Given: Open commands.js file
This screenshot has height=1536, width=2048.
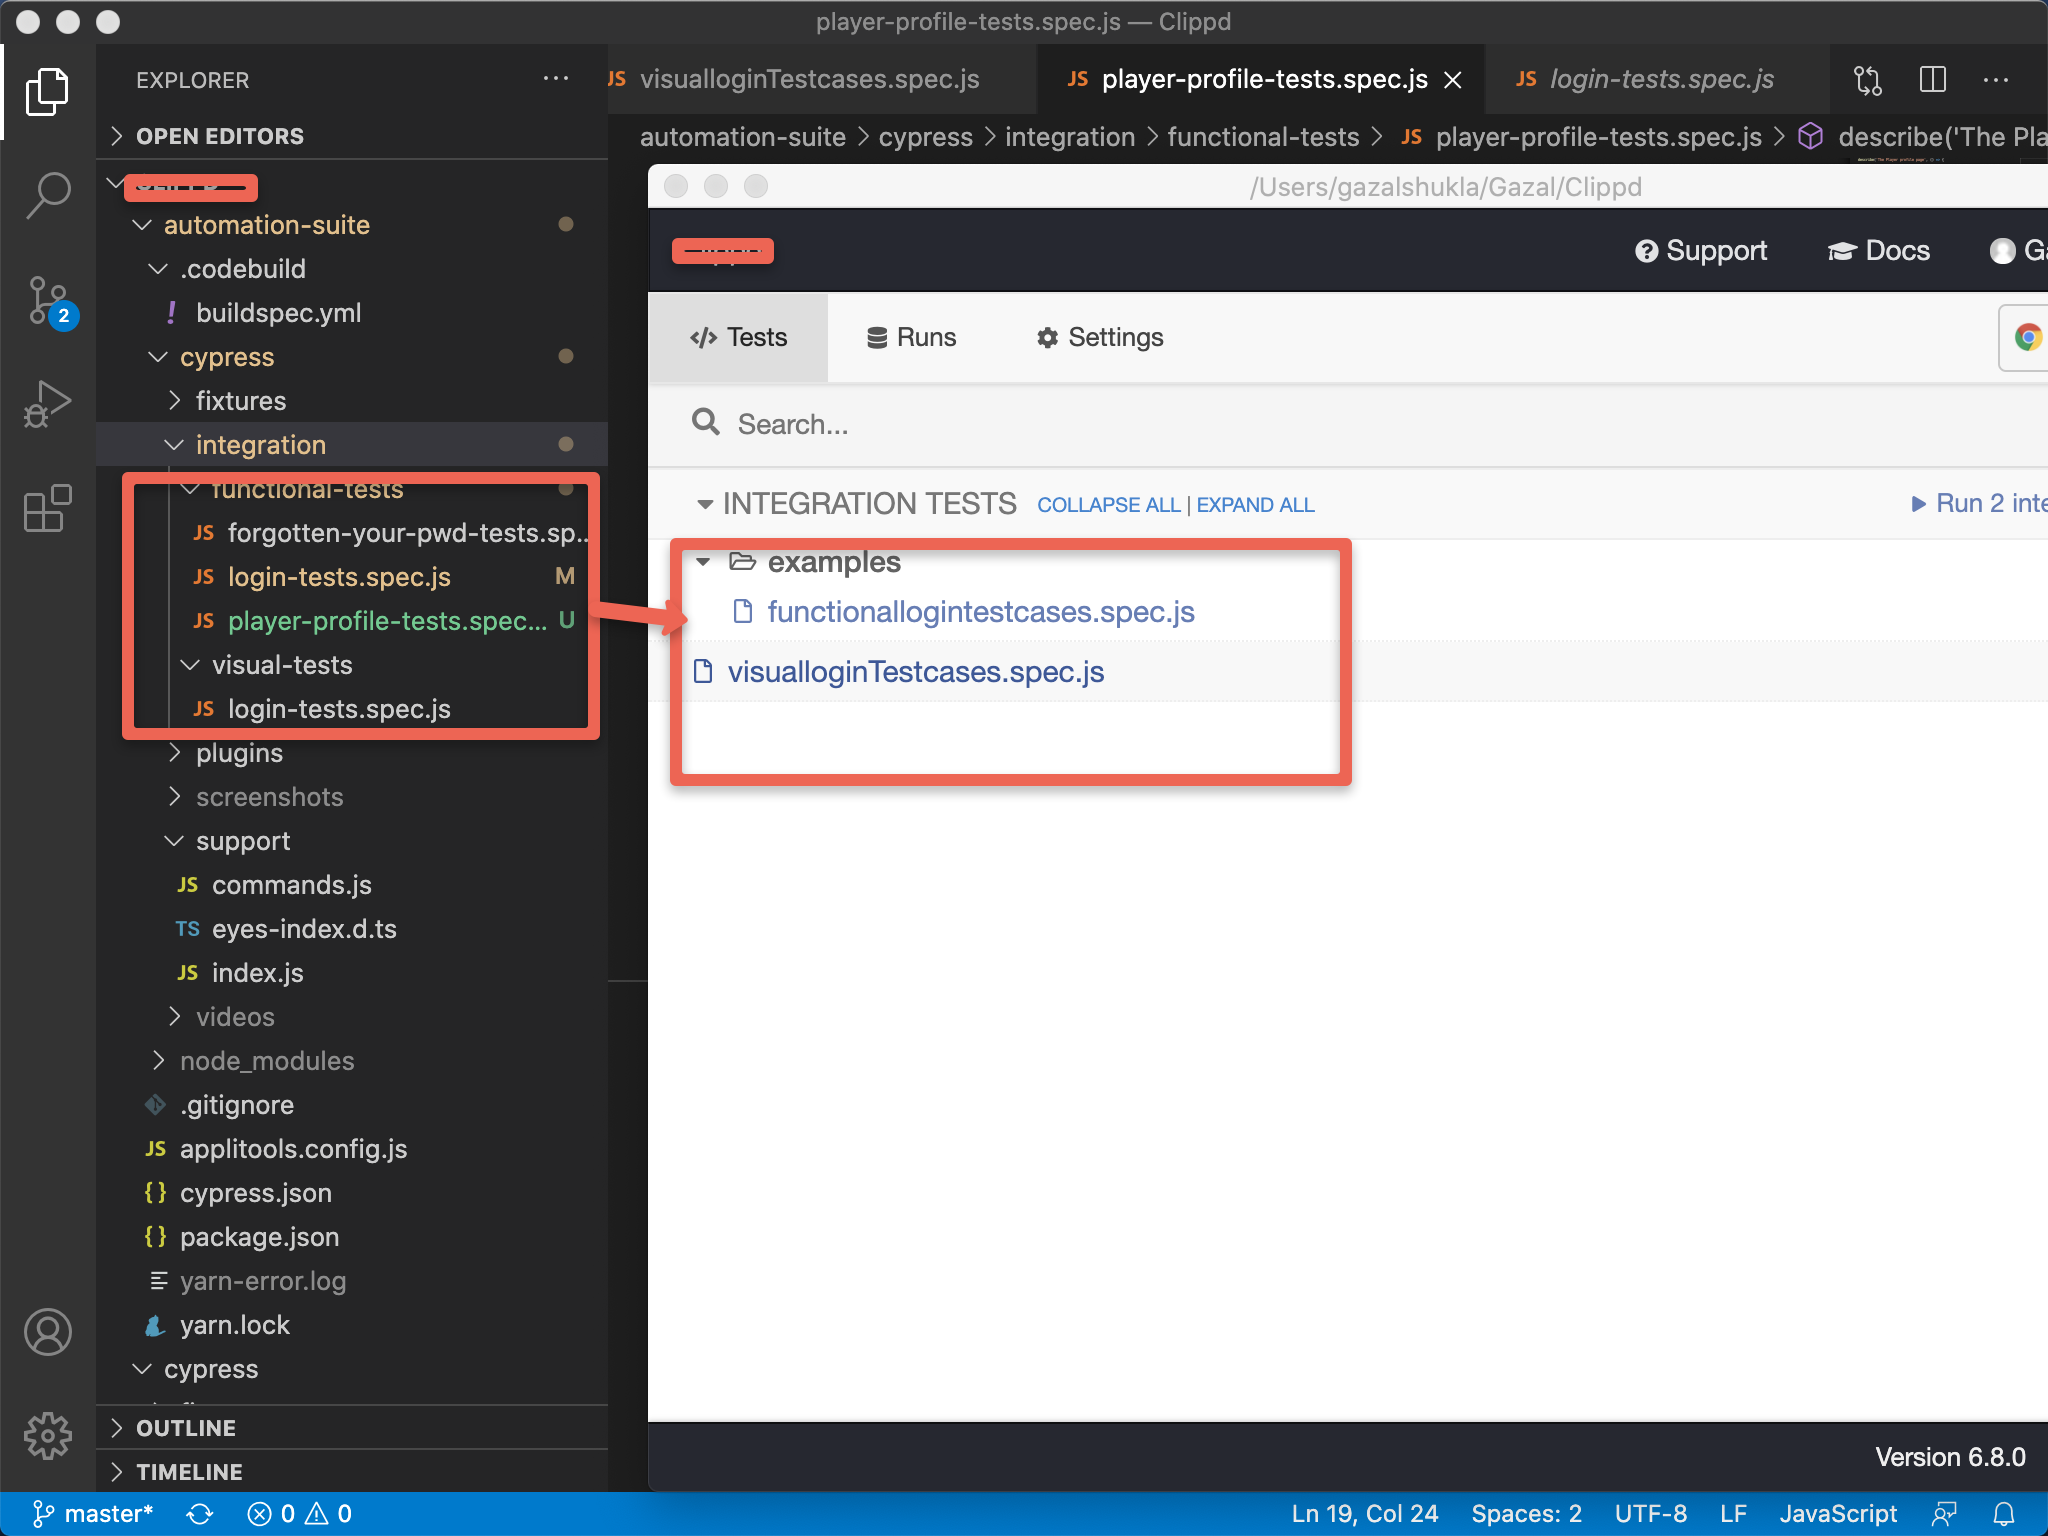Looking at the screenshot, I should coord(291,885).
